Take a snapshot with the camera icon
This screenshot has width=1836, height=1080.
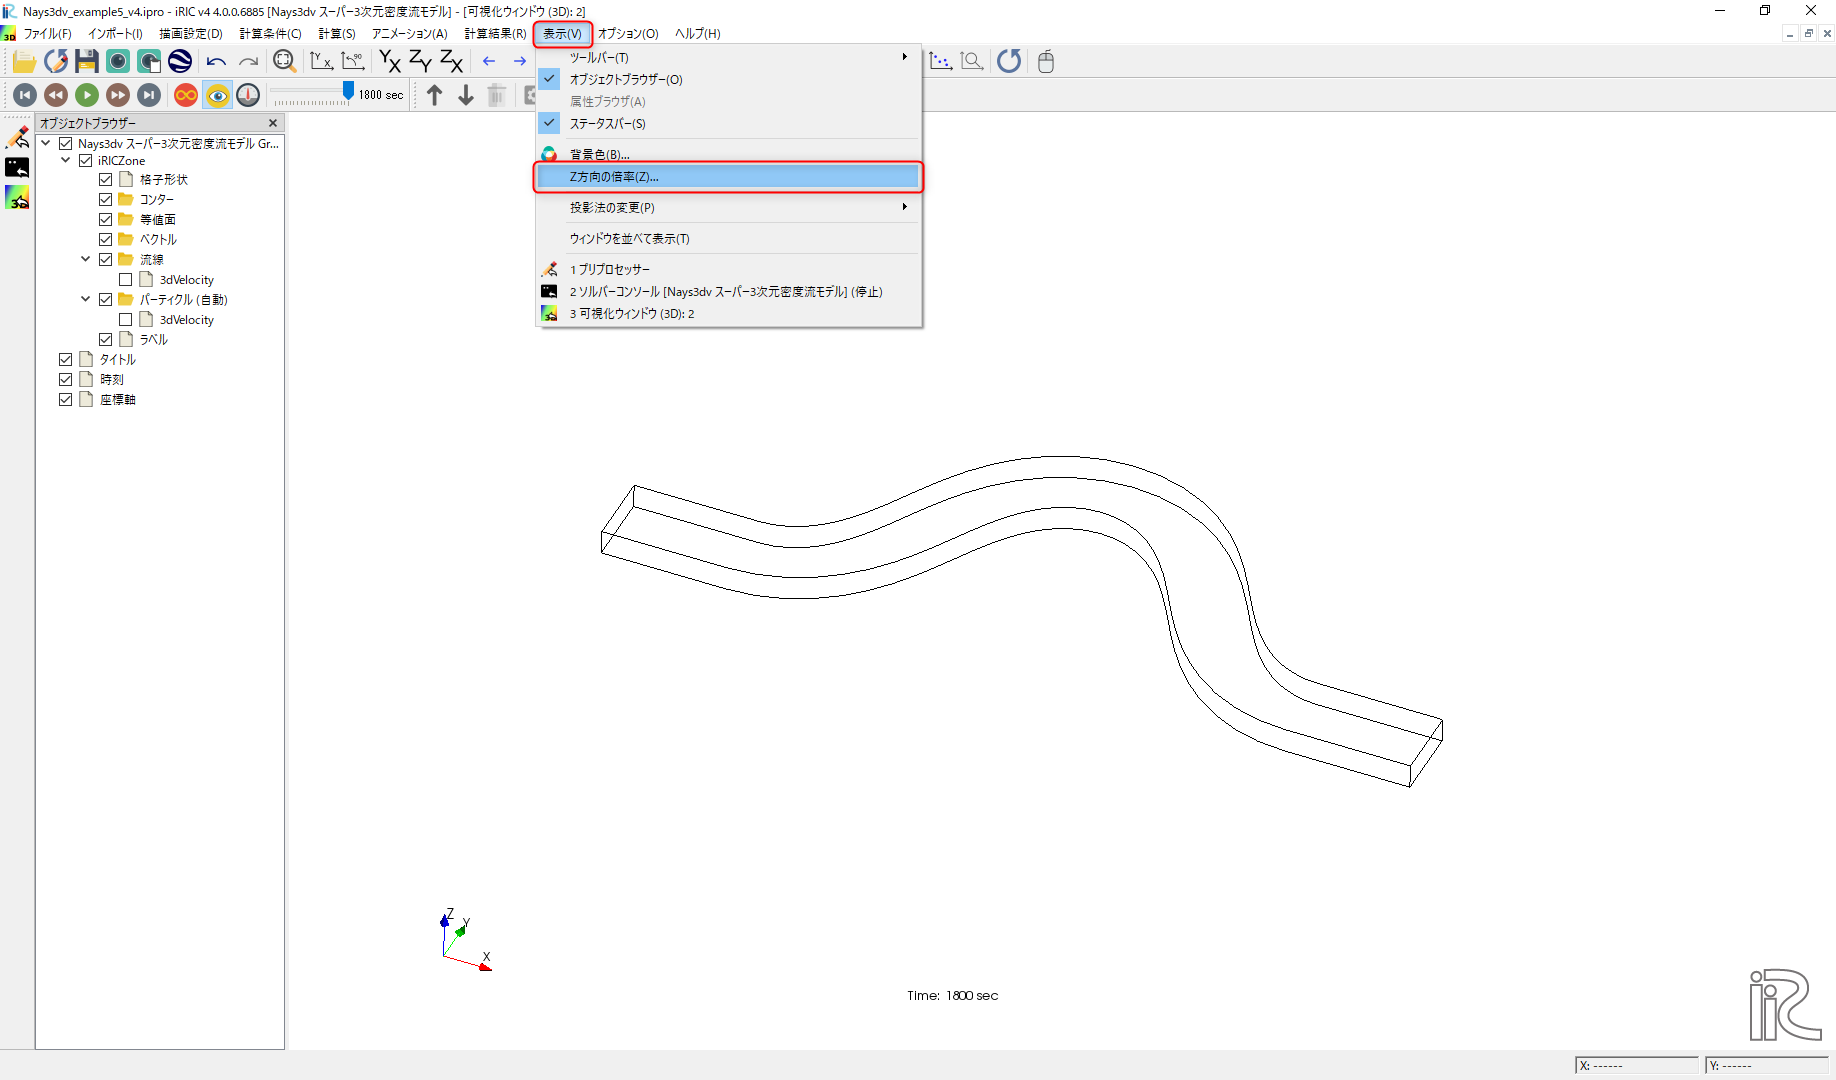pos(118,62)
